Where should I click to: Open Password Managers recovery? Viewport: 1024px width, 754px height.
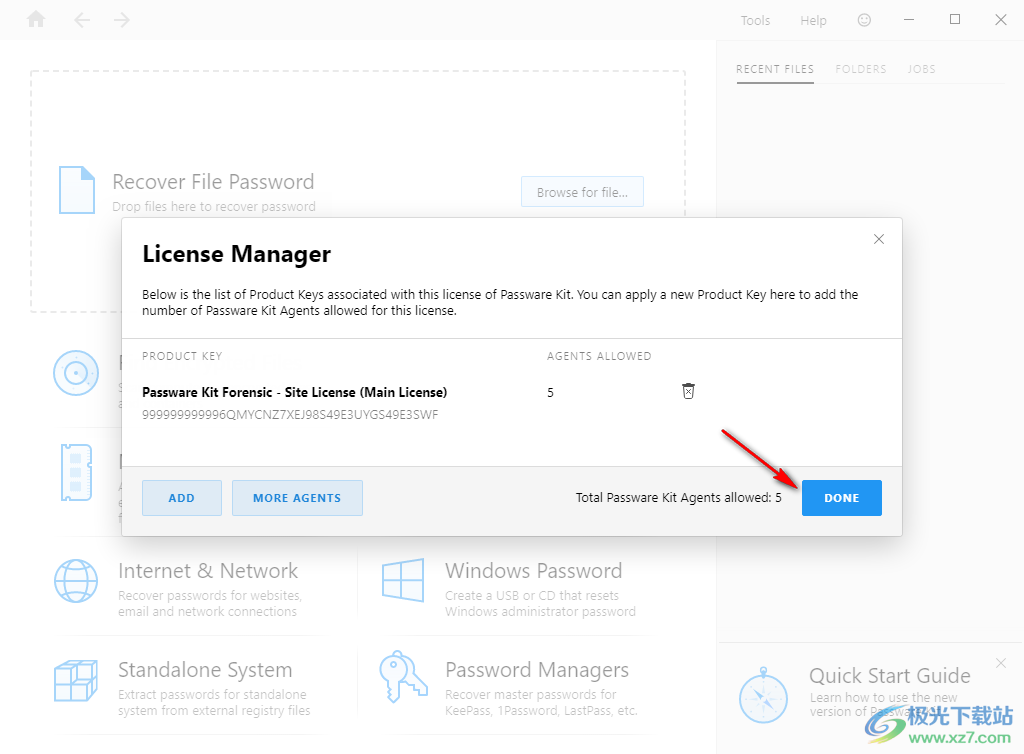tap(537, 669)
